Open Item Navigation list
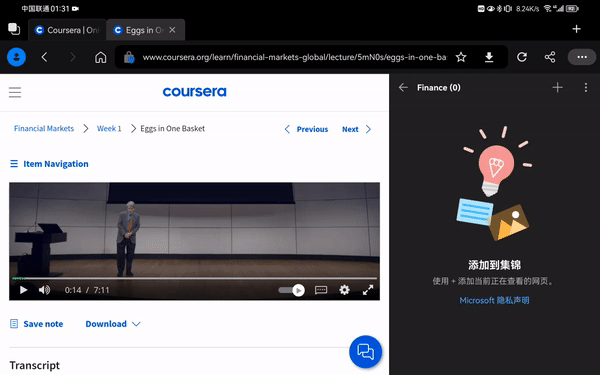The height and width of the screenshot is (375, 600). [49, 164]
